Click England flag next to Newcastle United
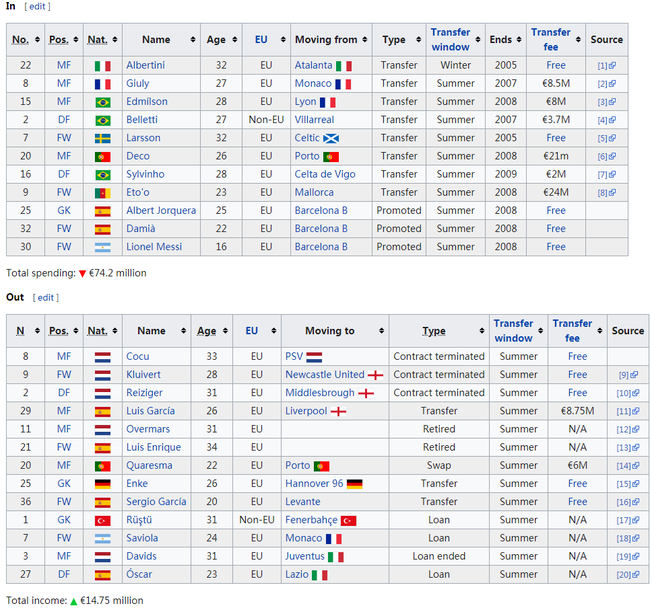The height and width of the screenshot is (610, 650). click(x=376, y=375)
